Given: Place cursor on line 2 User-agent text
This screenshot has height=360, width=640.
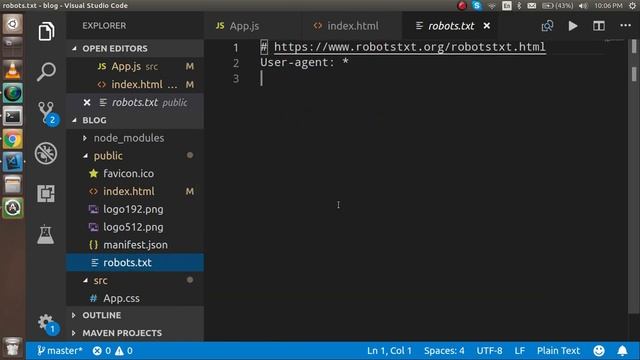Looking at the screenshot, I should click(304, 62).
